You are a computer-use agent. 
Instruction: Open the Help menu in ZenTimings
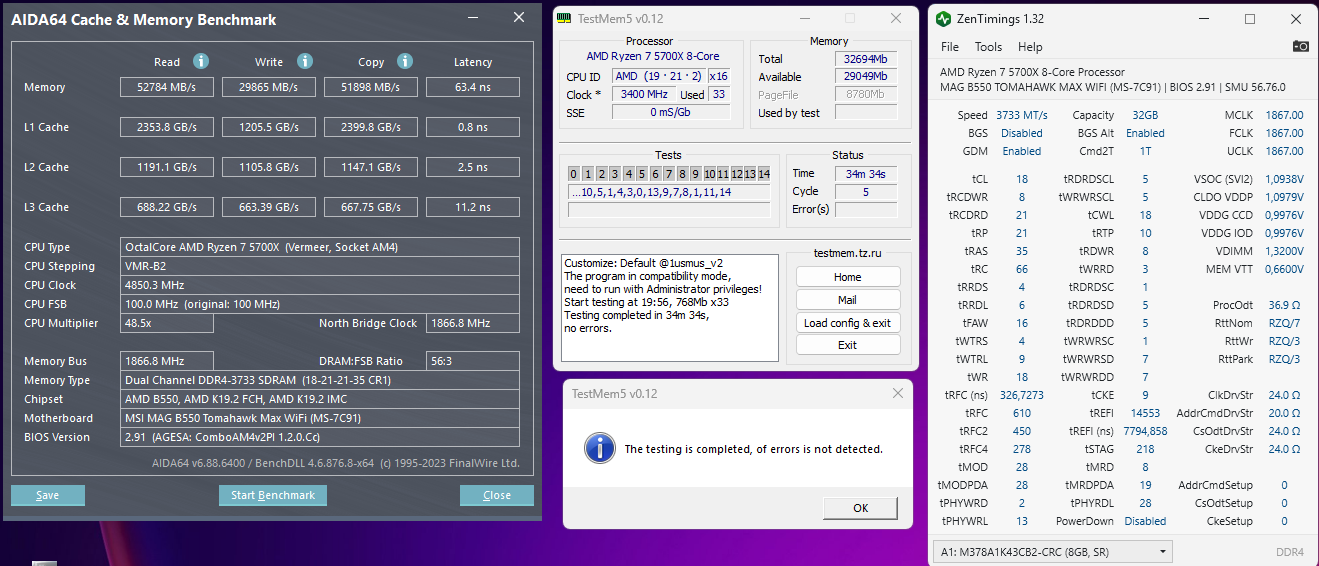1030,47
